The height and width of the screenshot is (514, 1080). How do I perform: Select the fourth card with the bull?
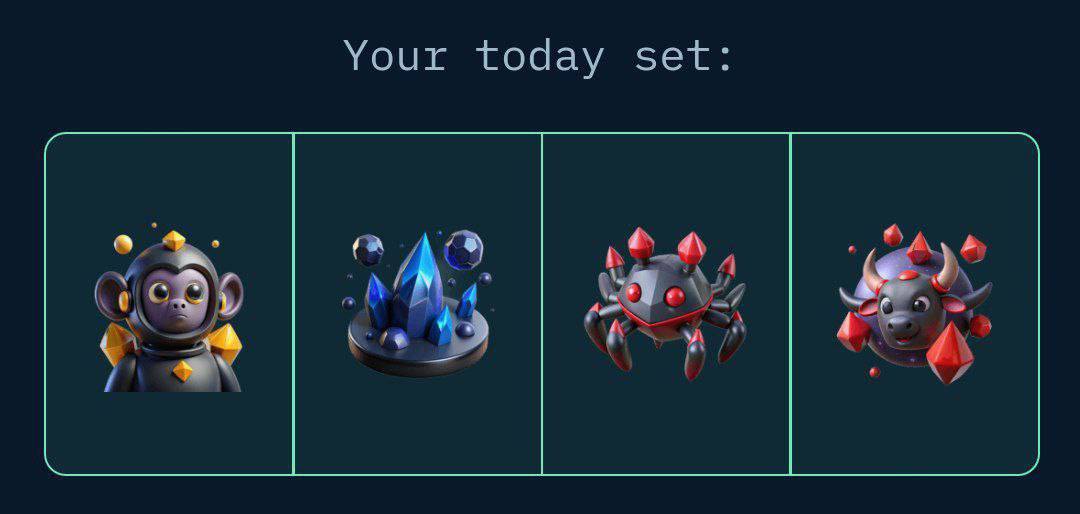click(x=915, y=304)
